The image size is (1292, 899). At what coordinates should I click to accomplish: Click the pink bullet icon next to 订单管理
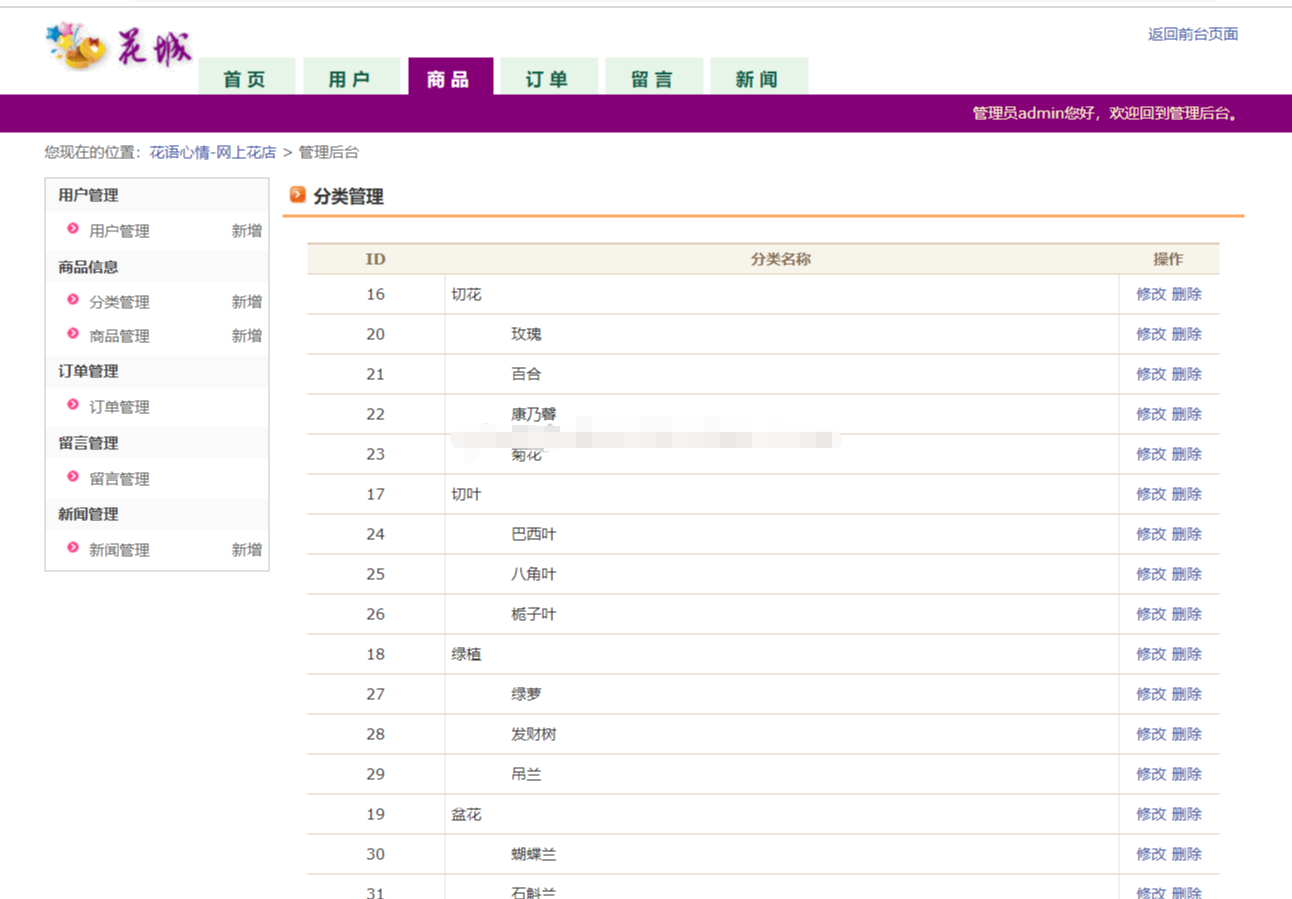pyautogui.click(x=73, y=405)
